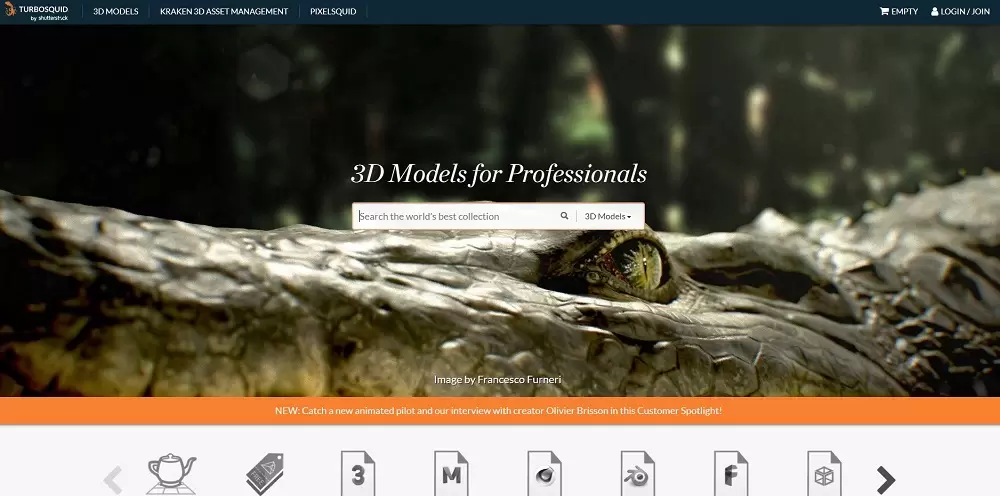Choose the 3ds Max file format icon

coord(358,474)
